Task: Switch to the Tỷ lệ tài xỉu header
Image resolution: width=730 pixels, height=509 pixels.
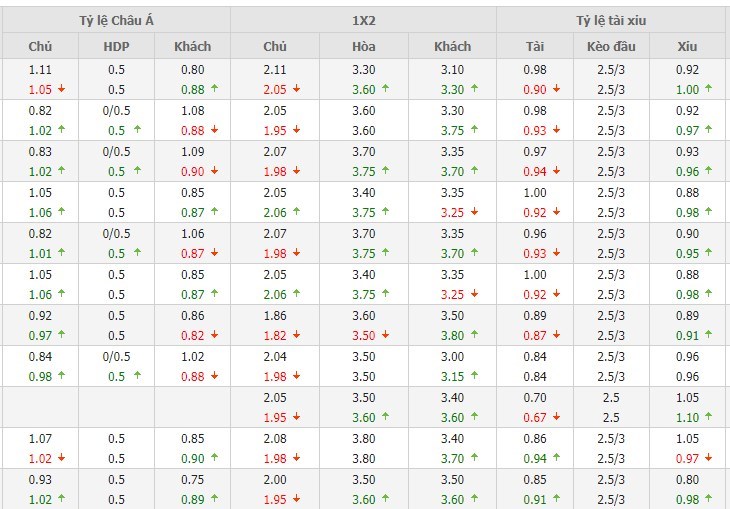Action: (611, 20)
